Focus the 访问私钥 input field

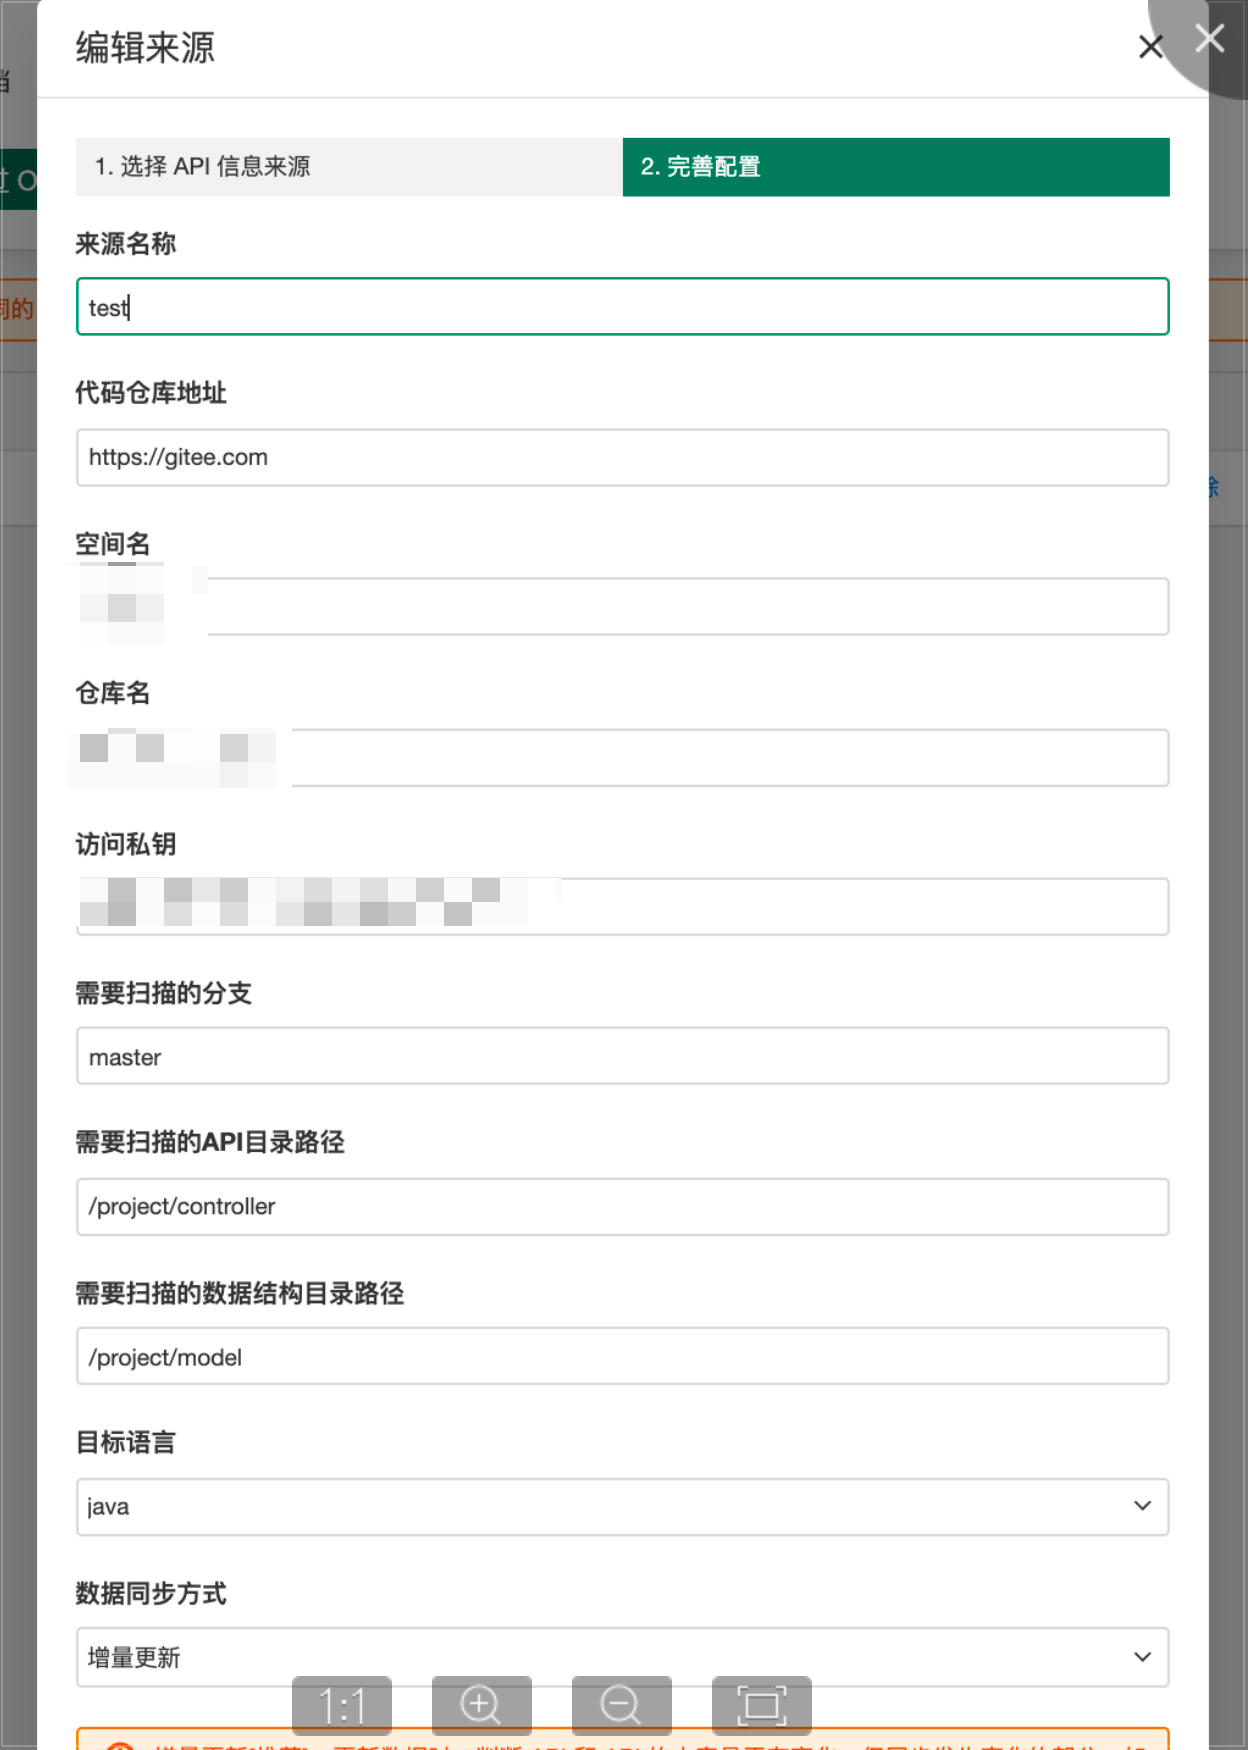(622, 907)
